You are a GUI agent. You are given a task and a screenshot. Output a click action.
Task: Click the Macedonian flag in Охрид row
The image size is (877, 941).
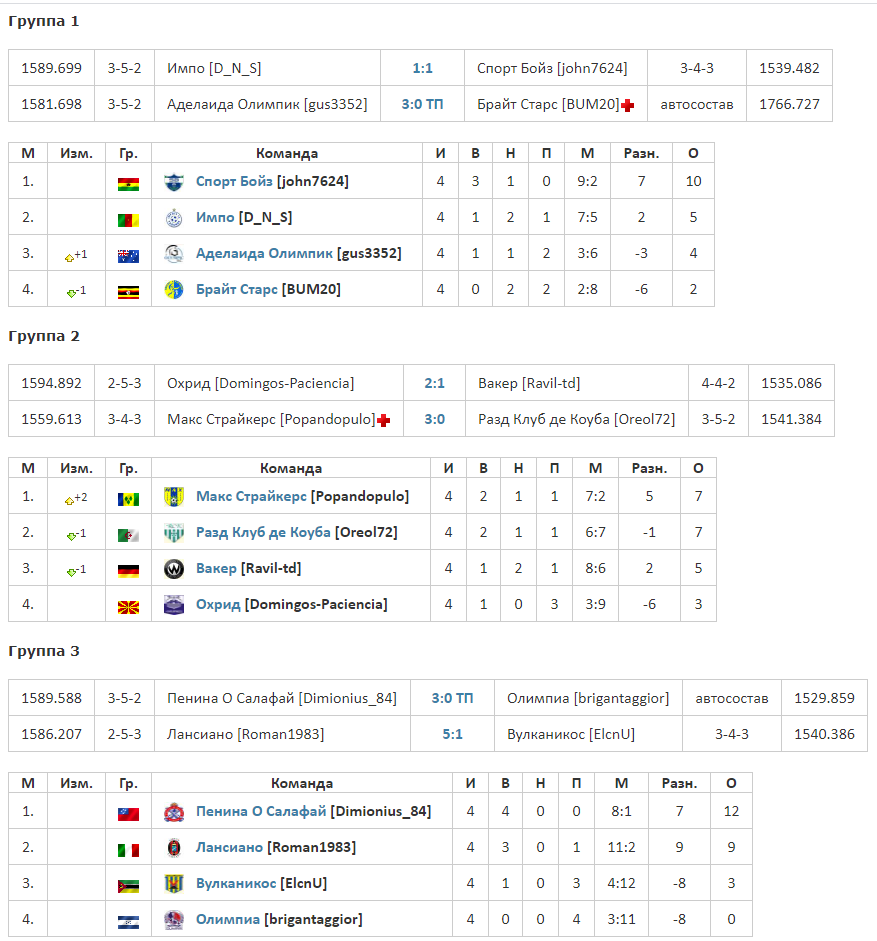tap(128, 607)
